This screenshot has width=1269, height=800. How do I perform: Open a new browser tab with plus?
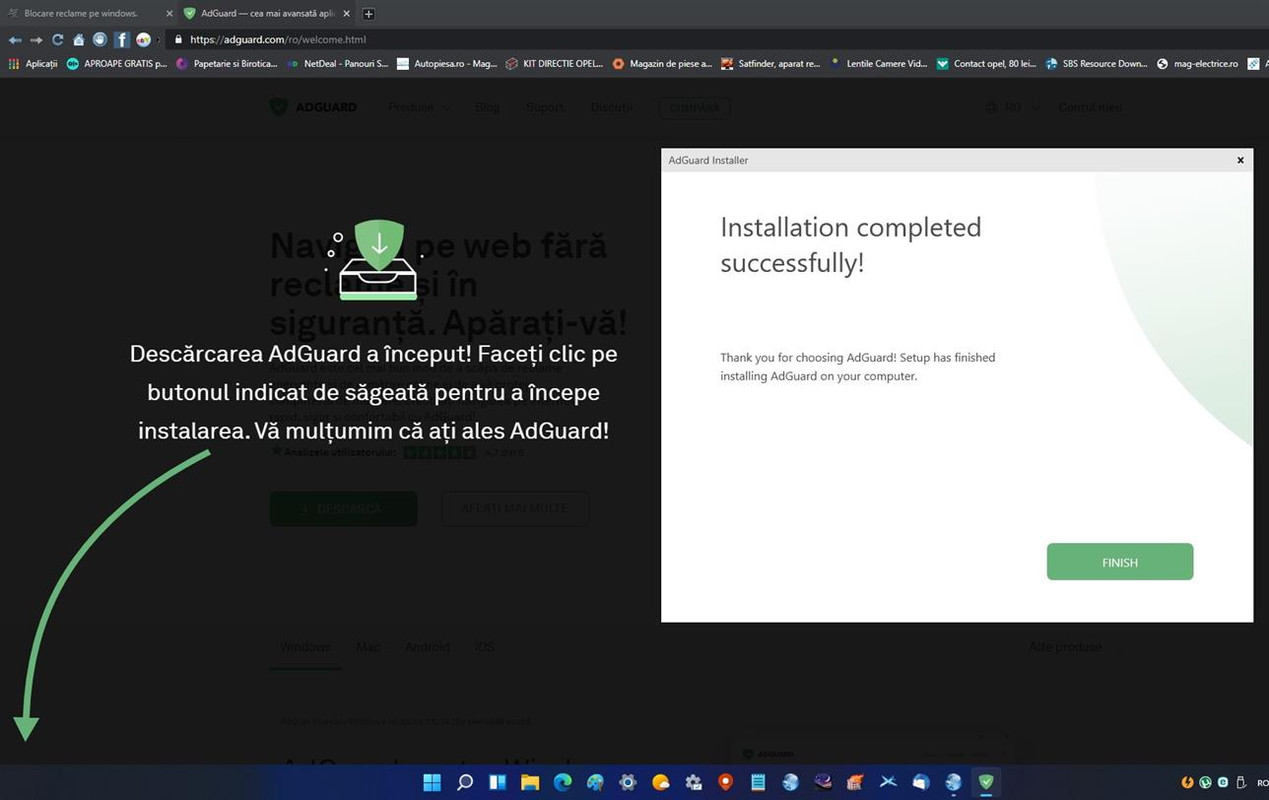tap(368, 14)
